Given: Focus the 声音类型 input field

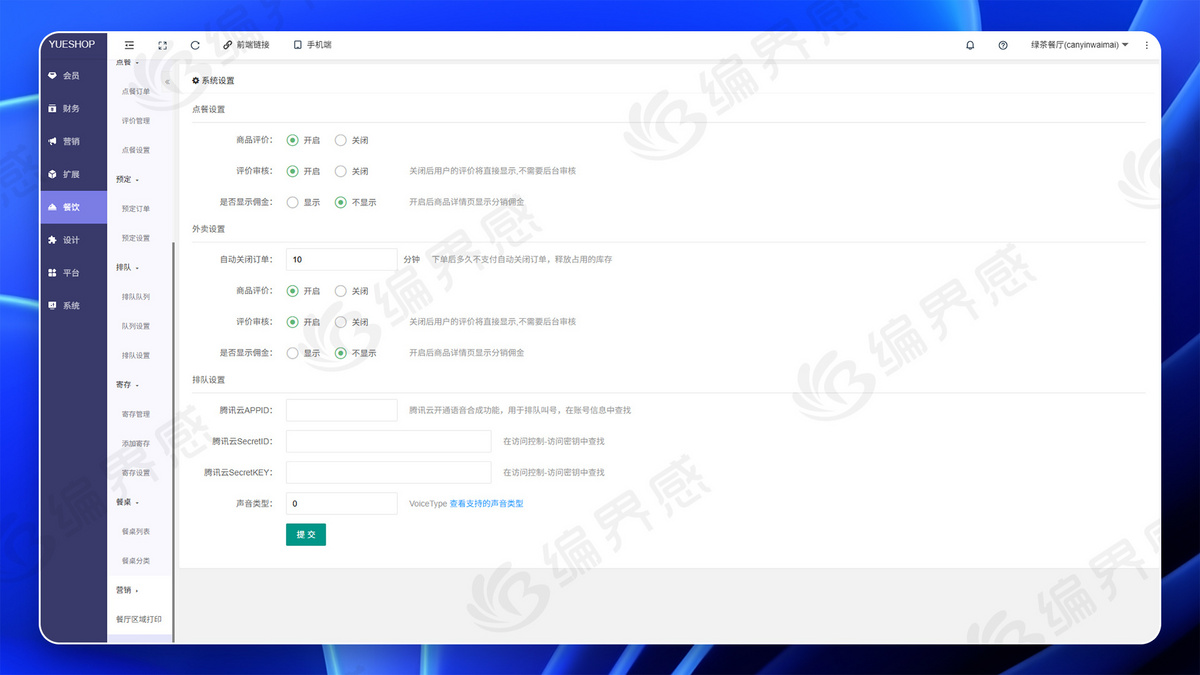Looking at the screenshot, I should point(342,504).
